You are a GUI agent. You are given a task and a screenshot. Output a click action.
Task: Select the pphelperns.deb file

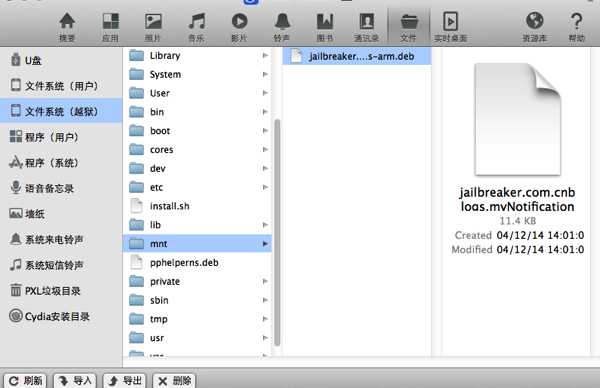(197, 262)
